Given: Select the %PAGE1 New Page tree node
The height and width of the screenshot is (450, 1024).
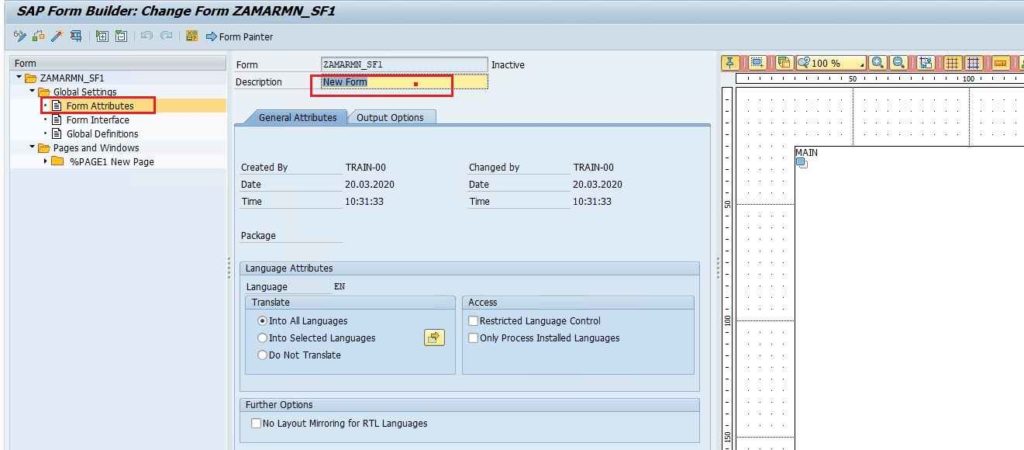Looking at the screenshot, I should [111, 161].
